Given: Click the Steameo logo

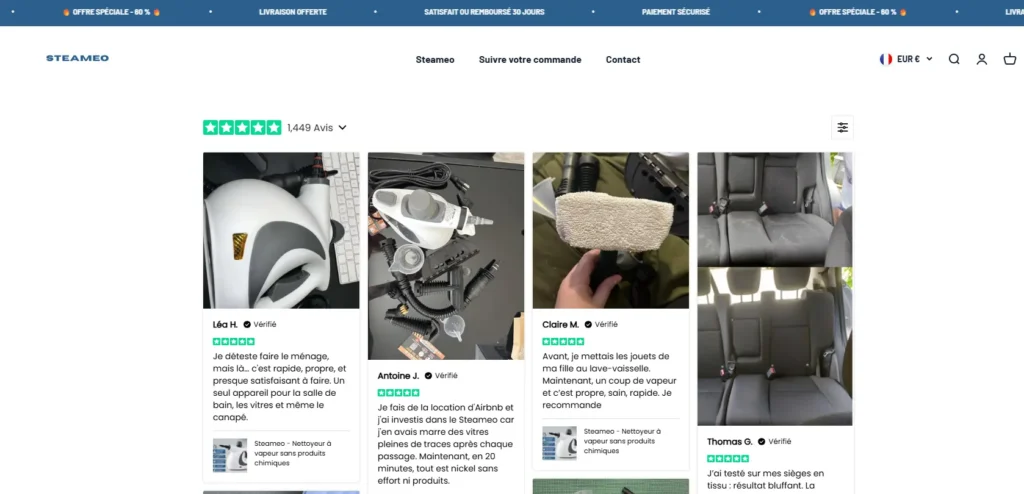Looking at the screenshot, I should coord(77,59).
